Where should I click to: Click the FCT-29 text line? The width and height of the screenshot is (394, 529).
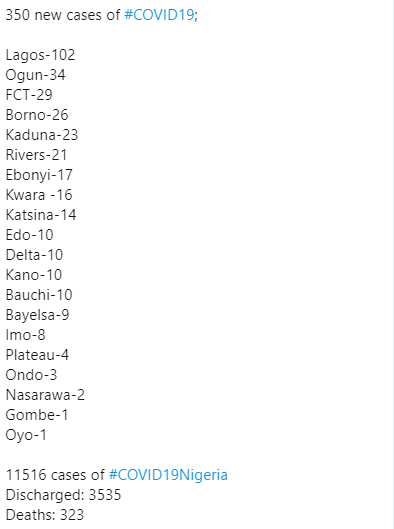[x=29, y=95]
